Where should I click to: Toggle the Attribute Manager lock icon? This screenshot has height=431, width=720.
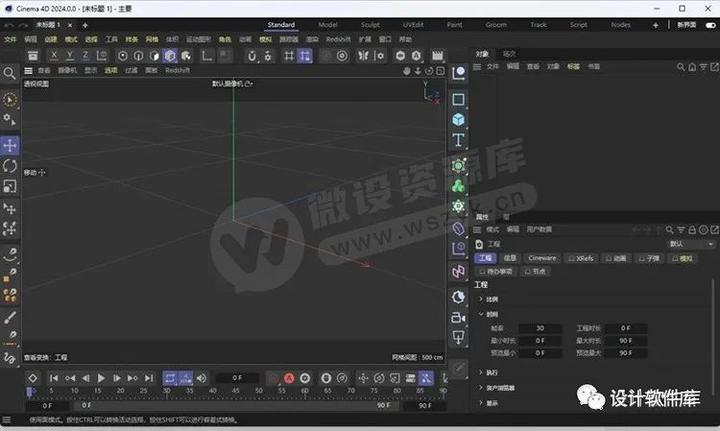pyautogui.click(x=692, y=229)
